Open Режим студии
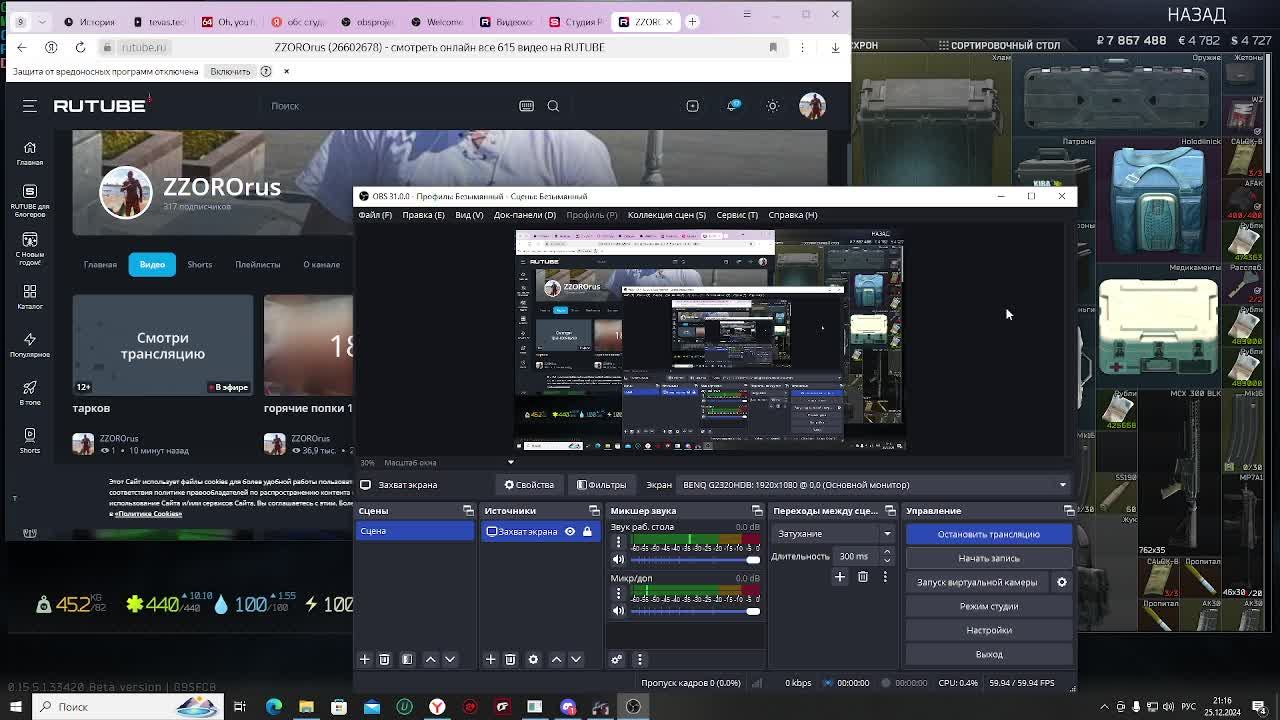The image size is (1280, 720). (x=989, y=606)
